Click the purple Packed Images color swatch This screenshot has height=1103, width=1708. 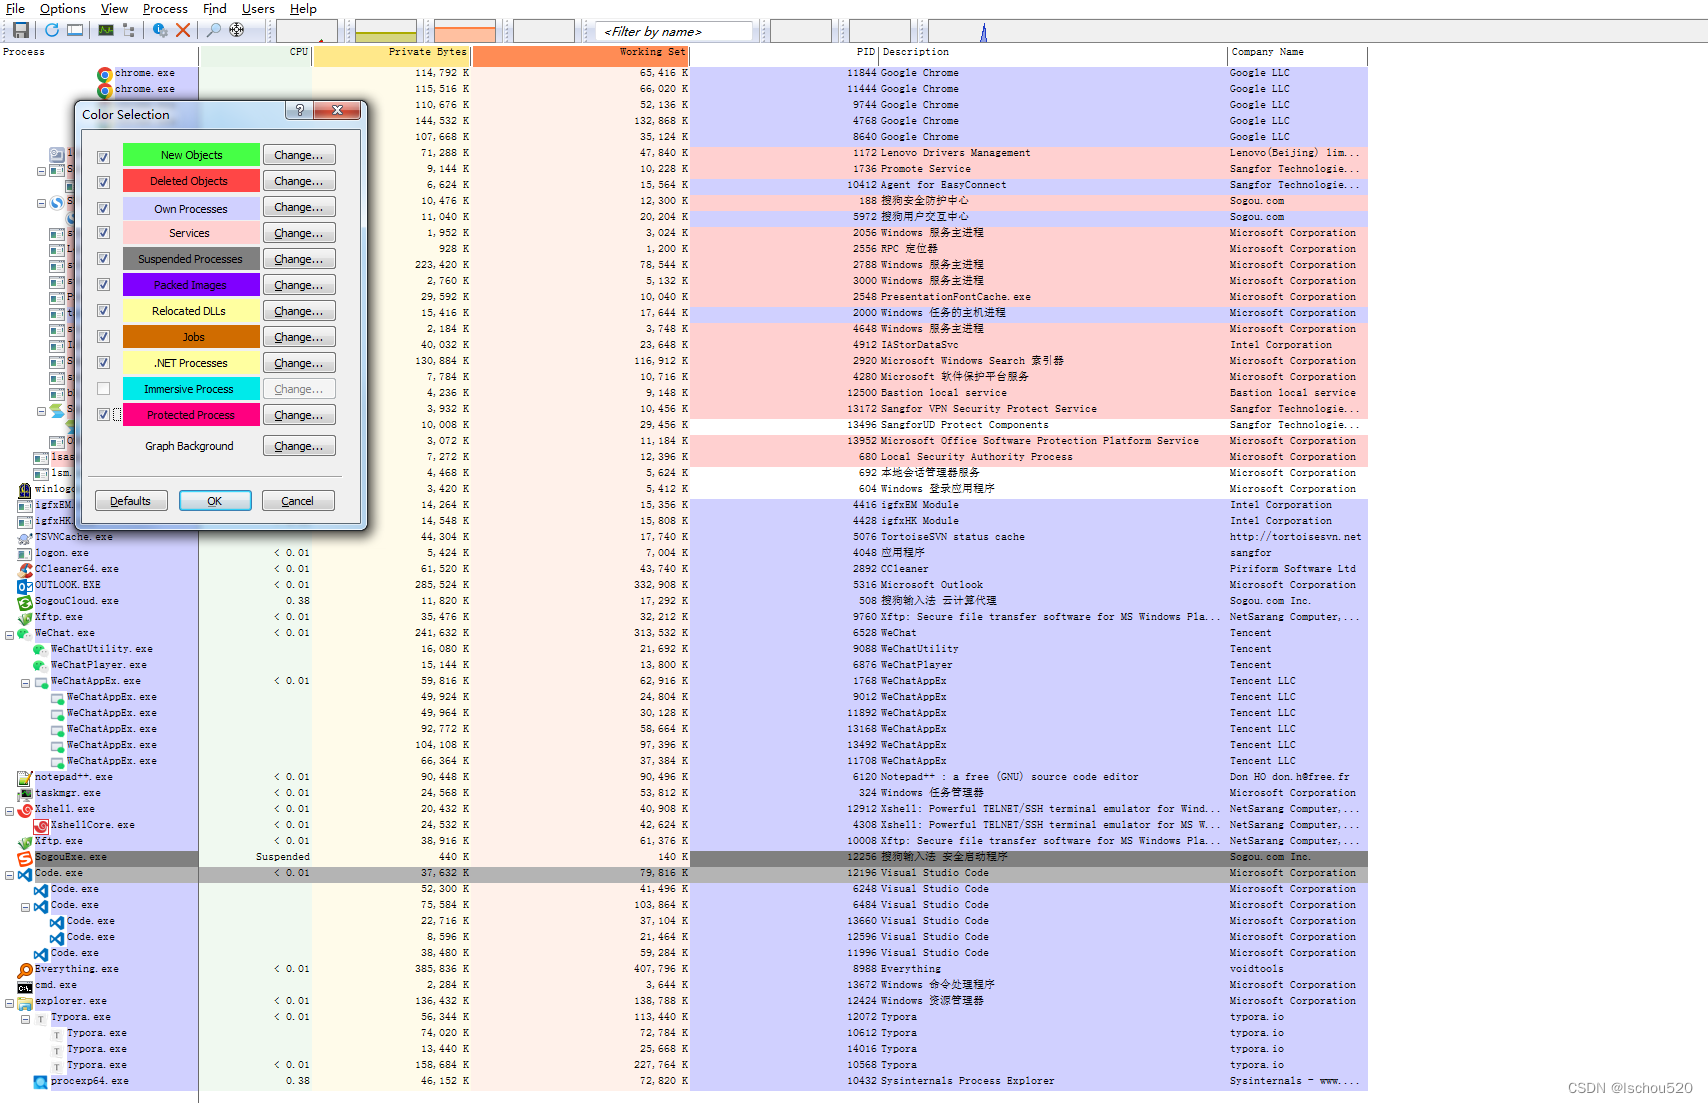click(191, 285)
